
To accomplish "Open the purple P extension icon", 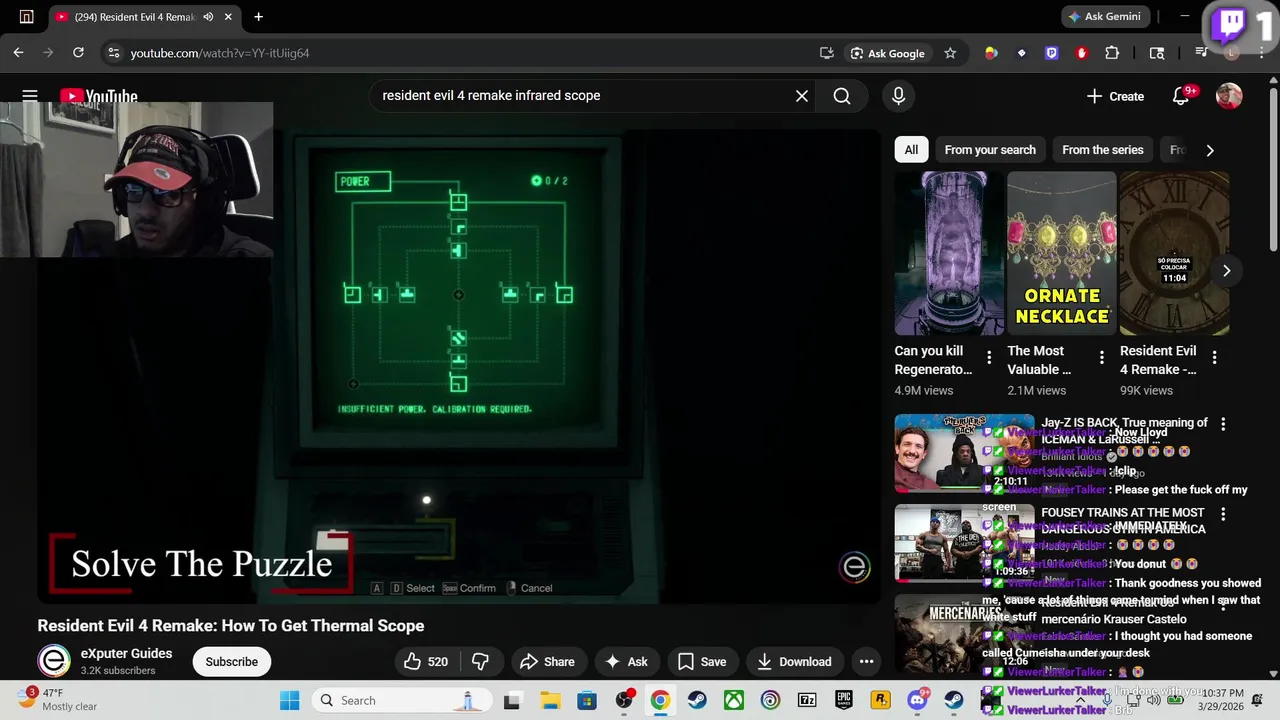I will (1051, 53).
